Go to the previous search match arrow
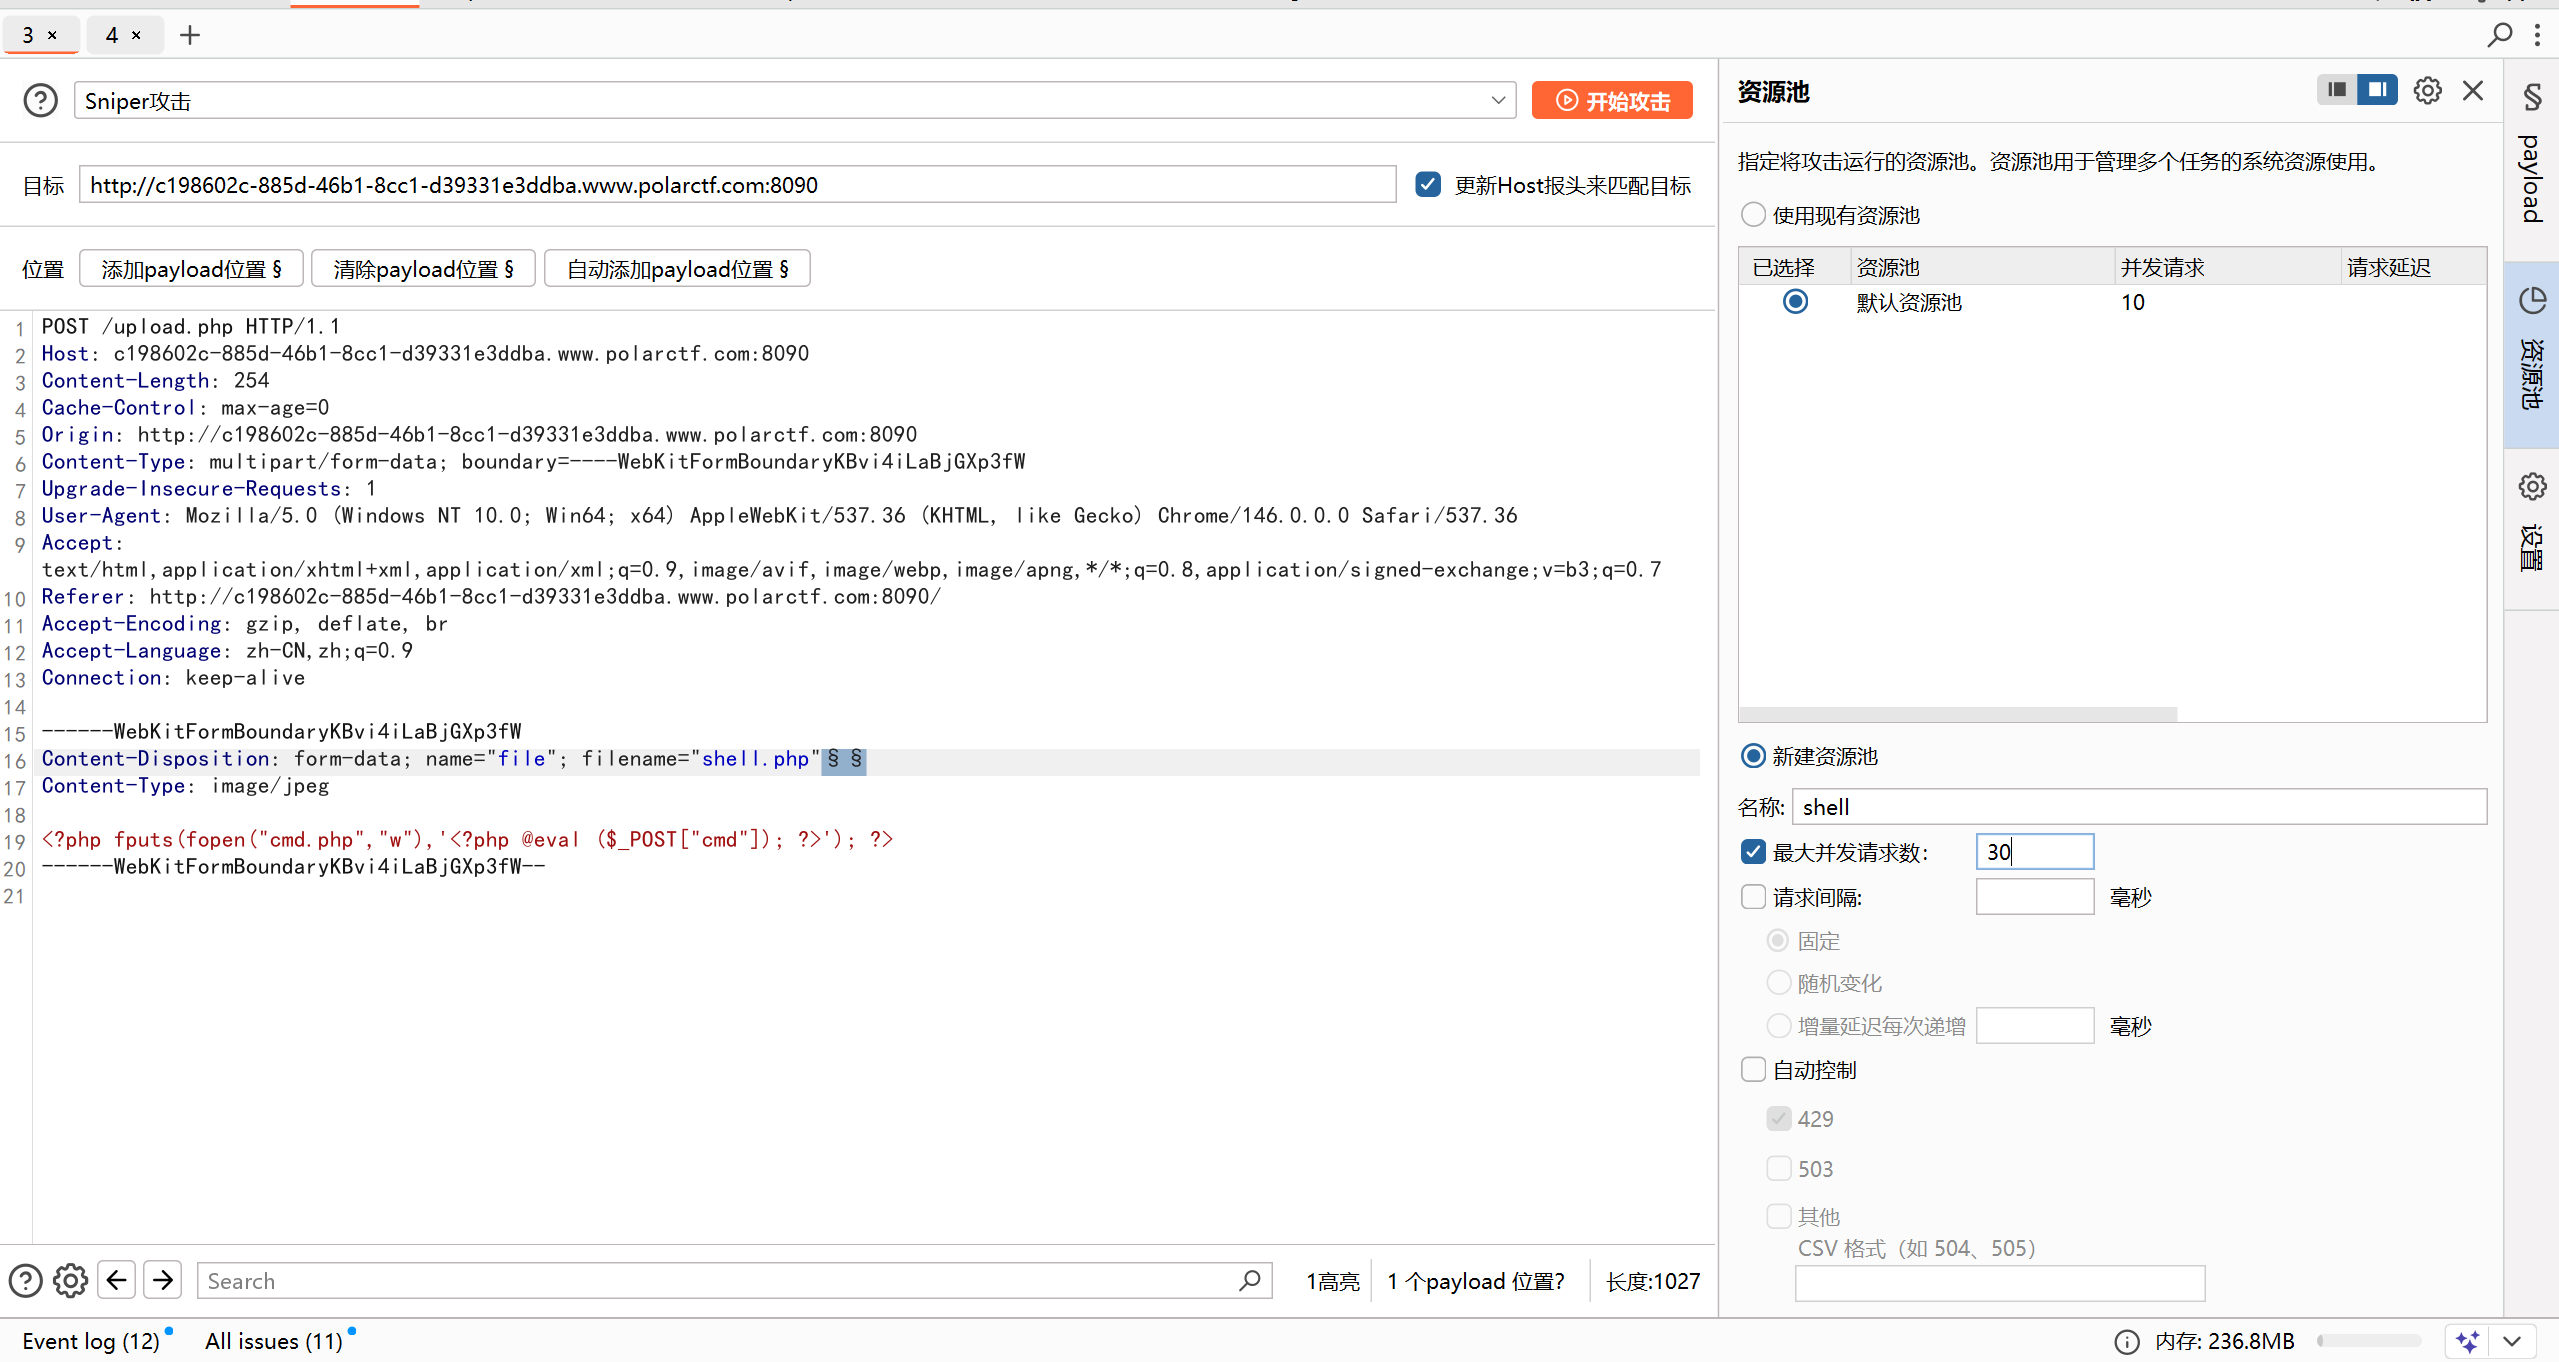The width and height of the screenshot is (2559, 1362). [x=117, y=1280]
